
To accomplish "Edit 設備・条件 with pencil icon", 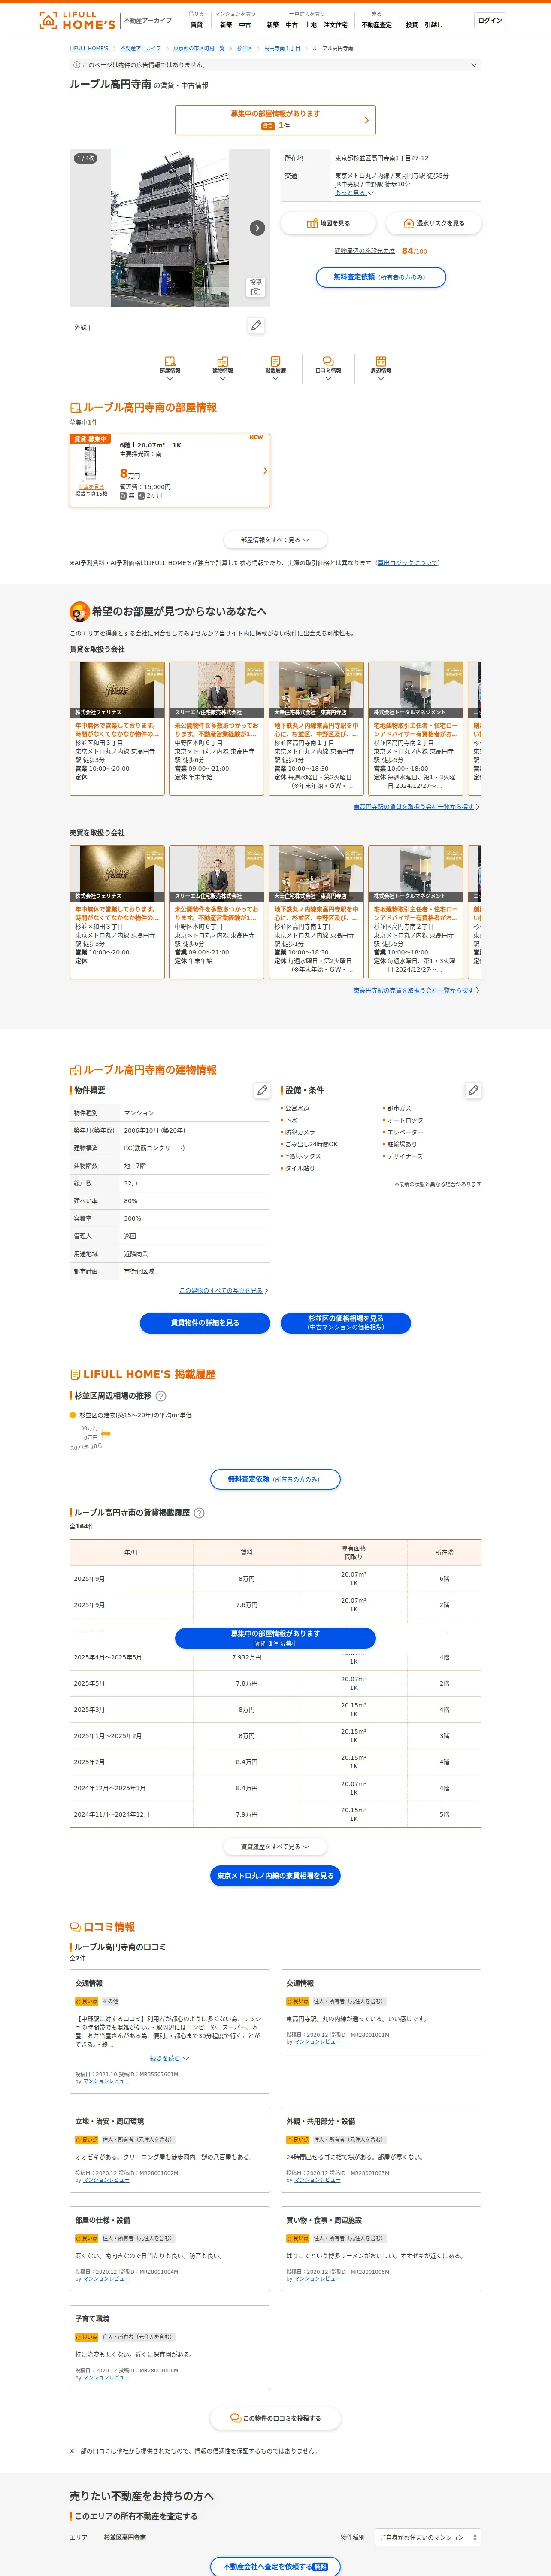I will coord(473,1090).
